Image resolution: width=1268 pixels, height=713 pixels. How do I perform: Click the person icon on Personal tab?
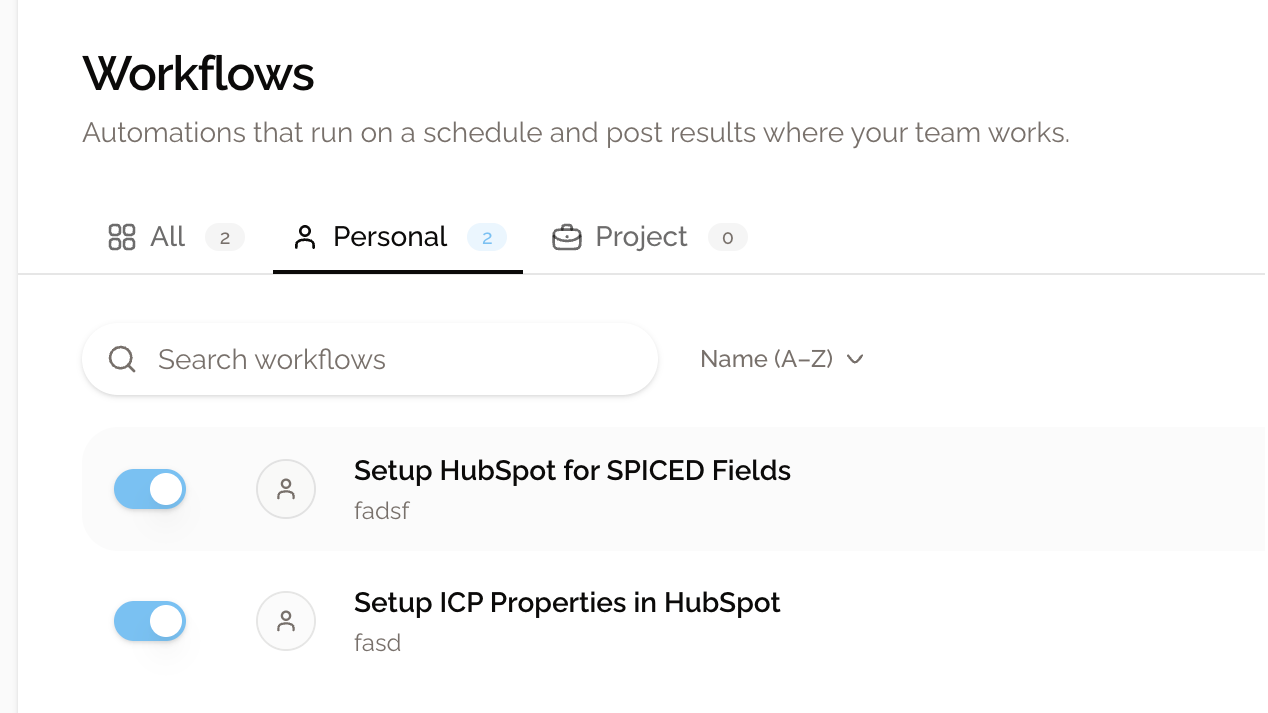click(x=305, y=237)
